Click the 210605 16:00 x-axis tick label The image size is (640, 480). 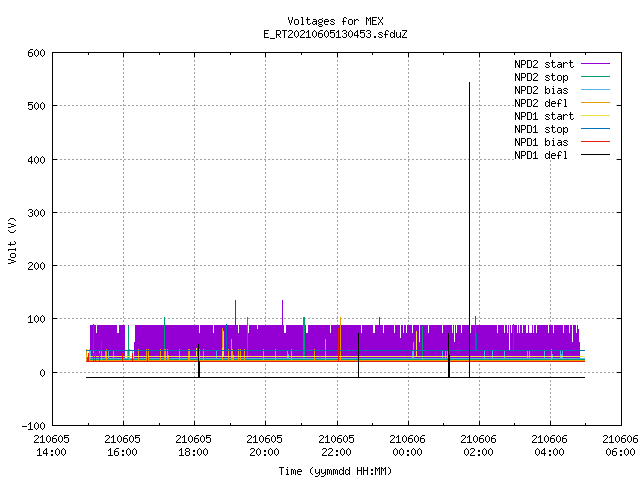pos(122,446)
